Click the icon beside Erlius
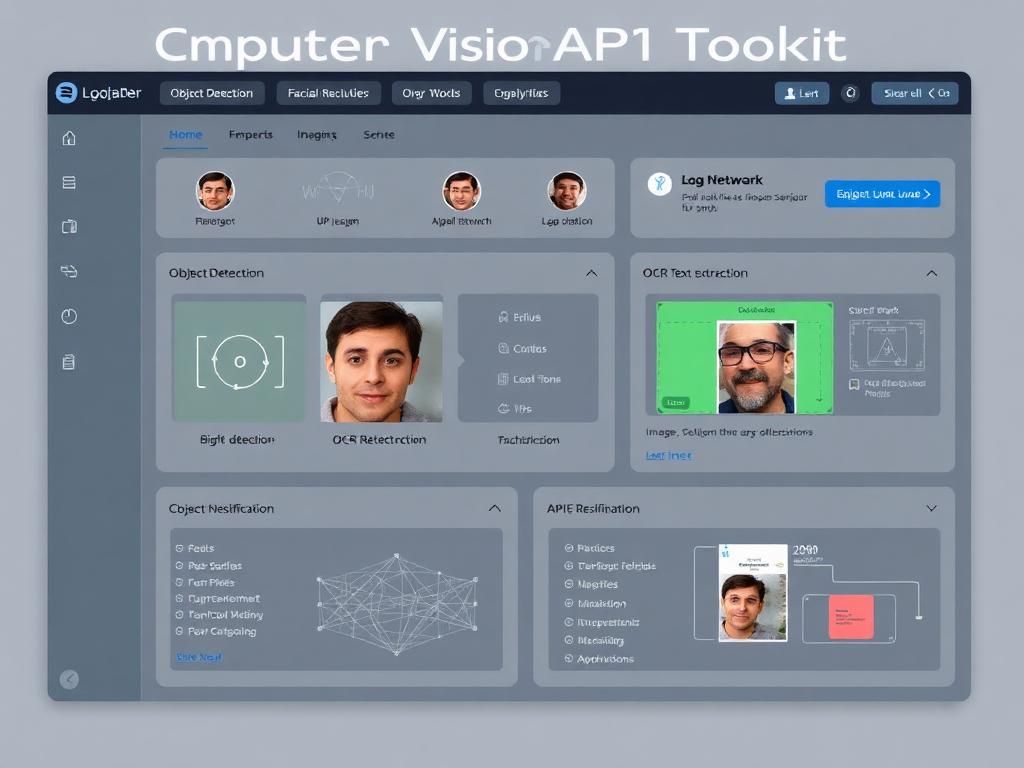 pyautogui.click(x=504, y=317)
